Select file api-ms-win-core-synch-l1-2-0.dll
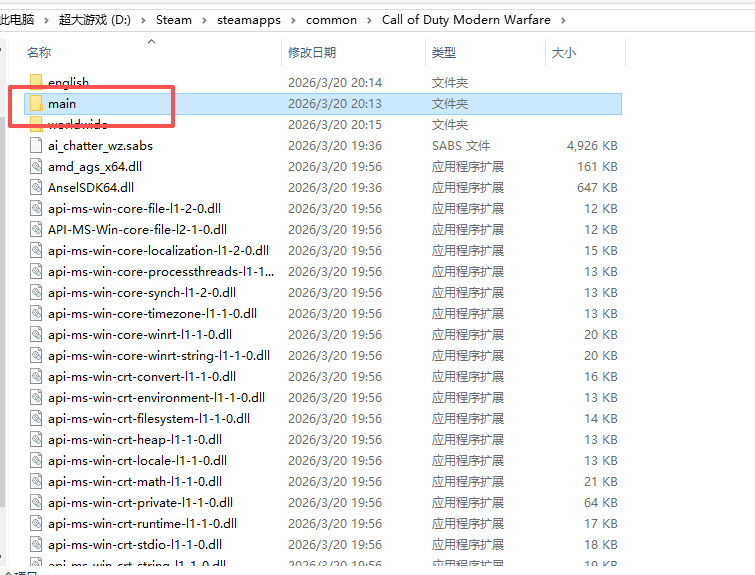Viewport: 755px width, 575px height. coord(141,292)
